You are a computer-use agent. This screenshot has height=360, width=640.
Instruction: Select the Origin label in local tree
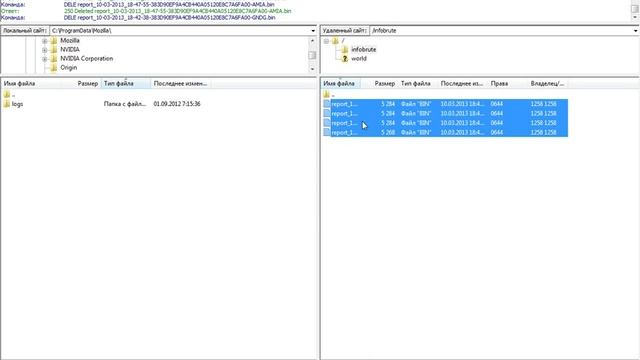(x=69, y=67)
